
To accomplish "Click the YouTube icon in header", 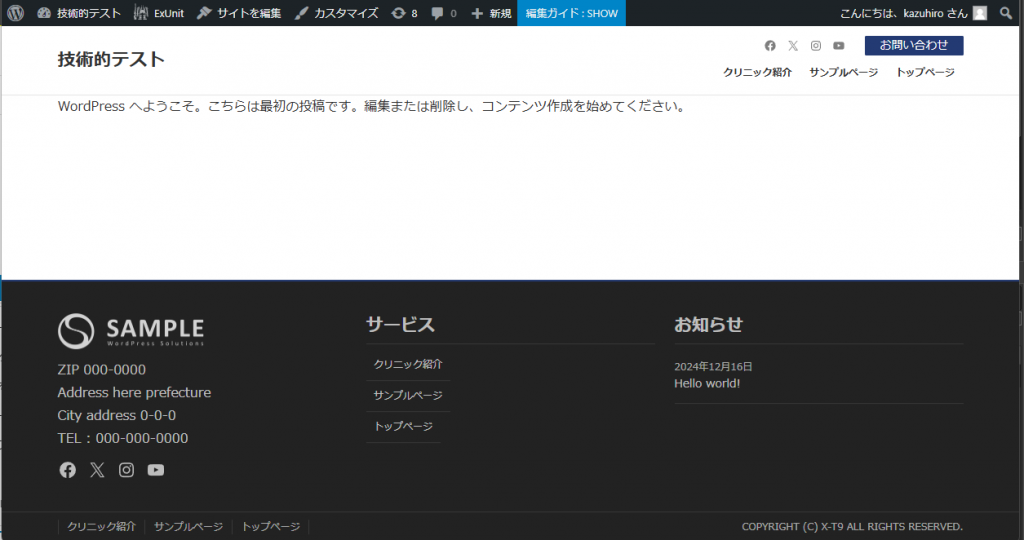I will 839,46.
